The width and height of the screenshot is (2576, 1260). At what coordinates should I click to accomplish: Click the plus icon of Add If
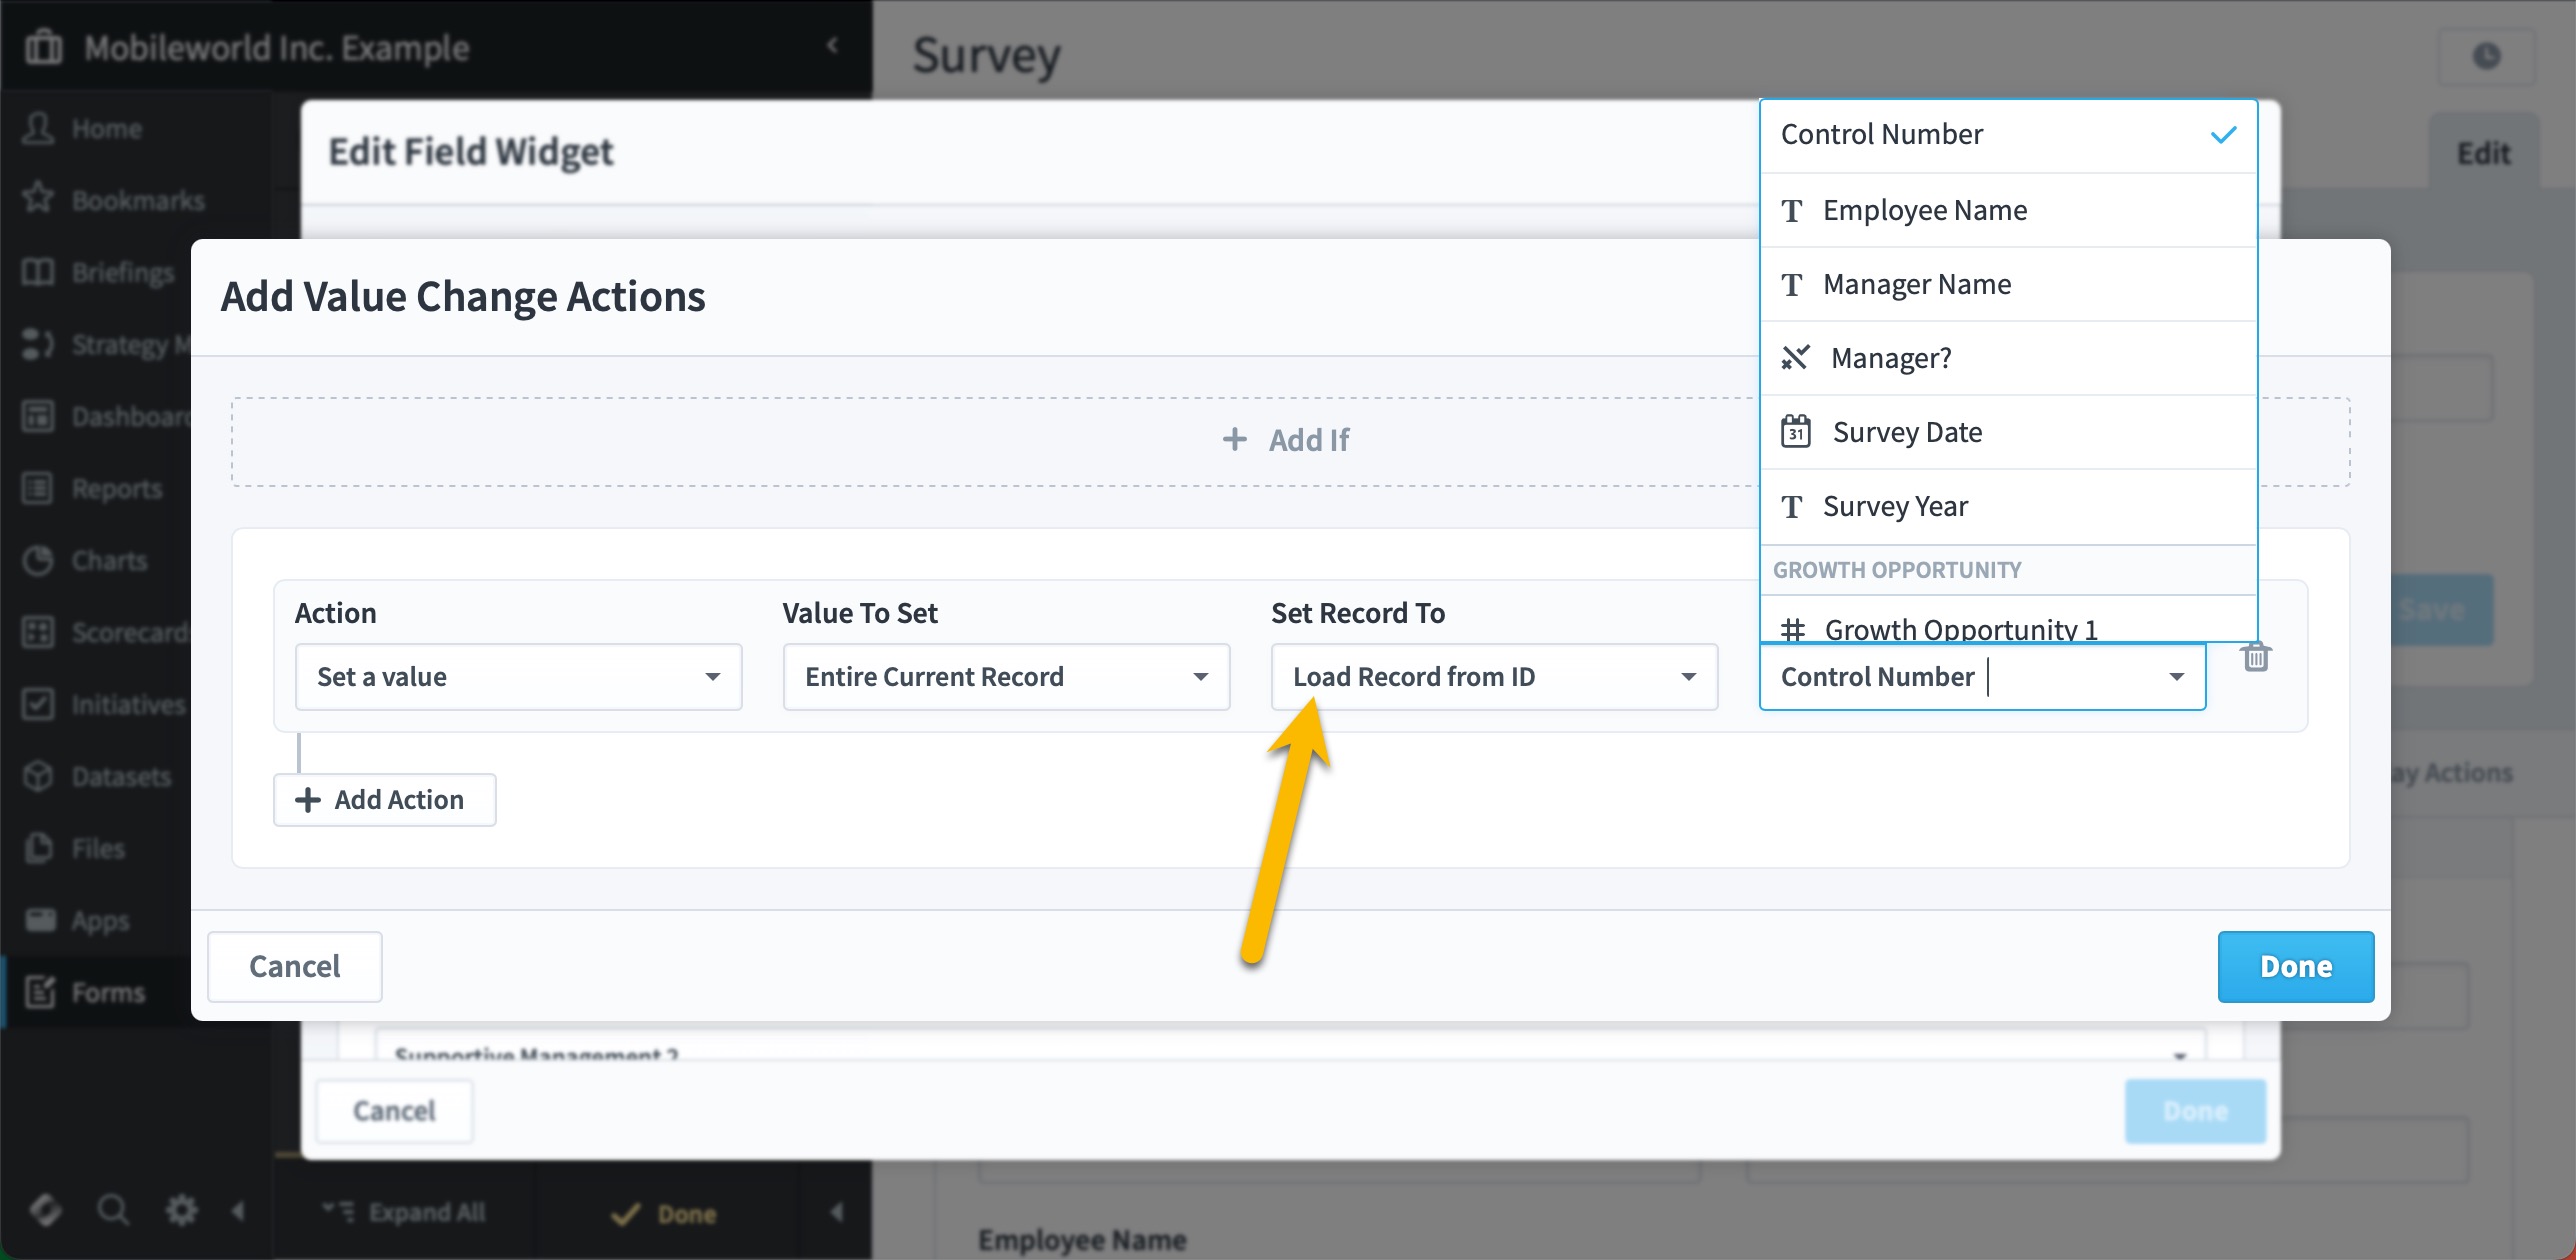(1235, 439)
